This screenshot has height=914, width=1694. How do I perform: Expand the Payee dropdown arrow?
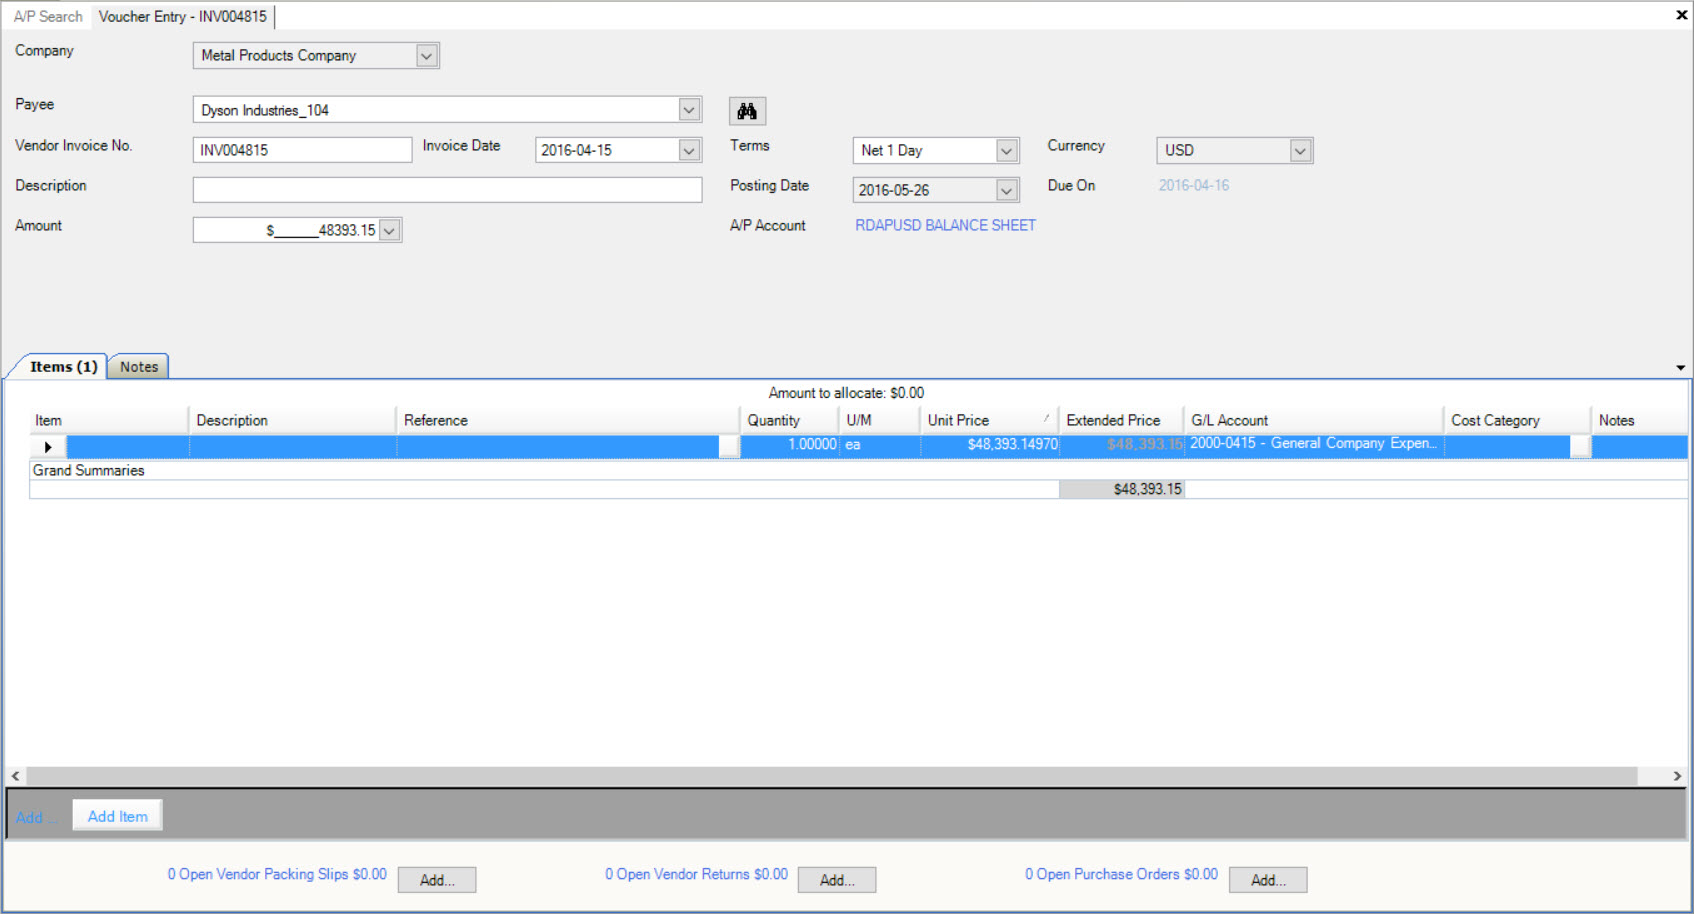click(x=689, y=110)
